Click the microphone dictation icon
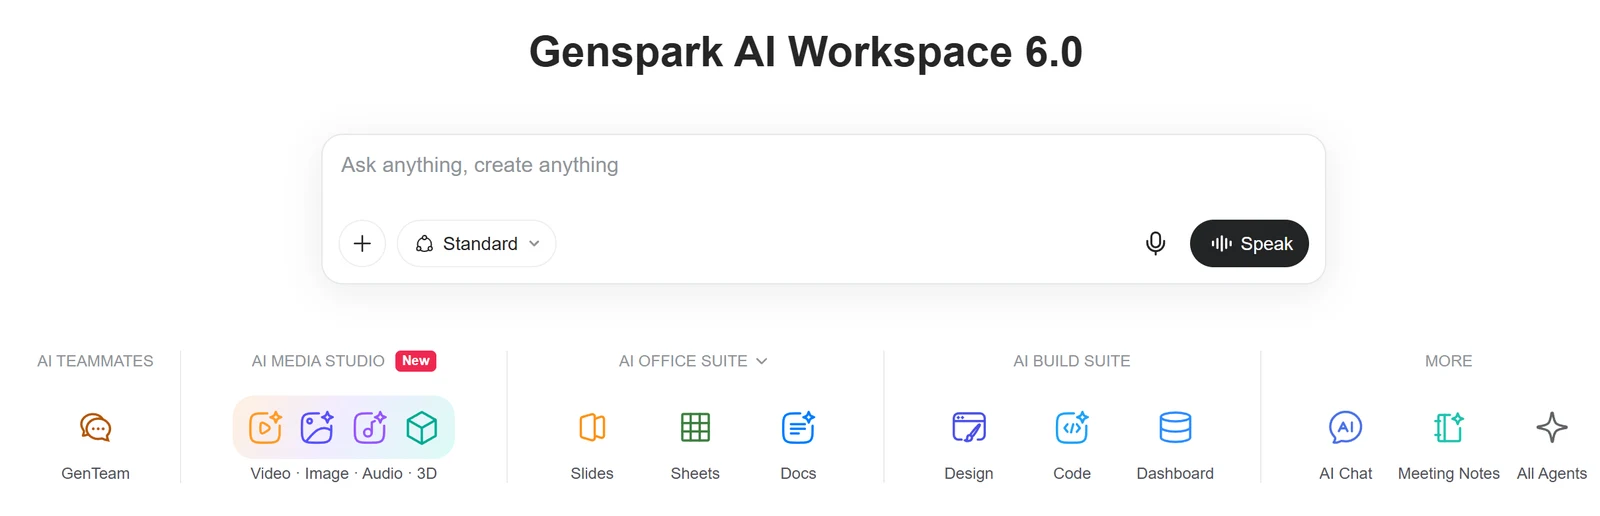 click(1155, 244)
